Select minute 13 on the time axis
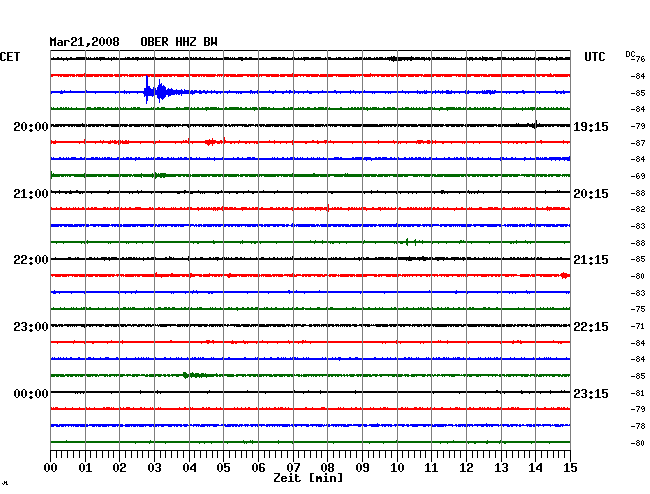The image size is (650, 494). (x=501, y=468)
